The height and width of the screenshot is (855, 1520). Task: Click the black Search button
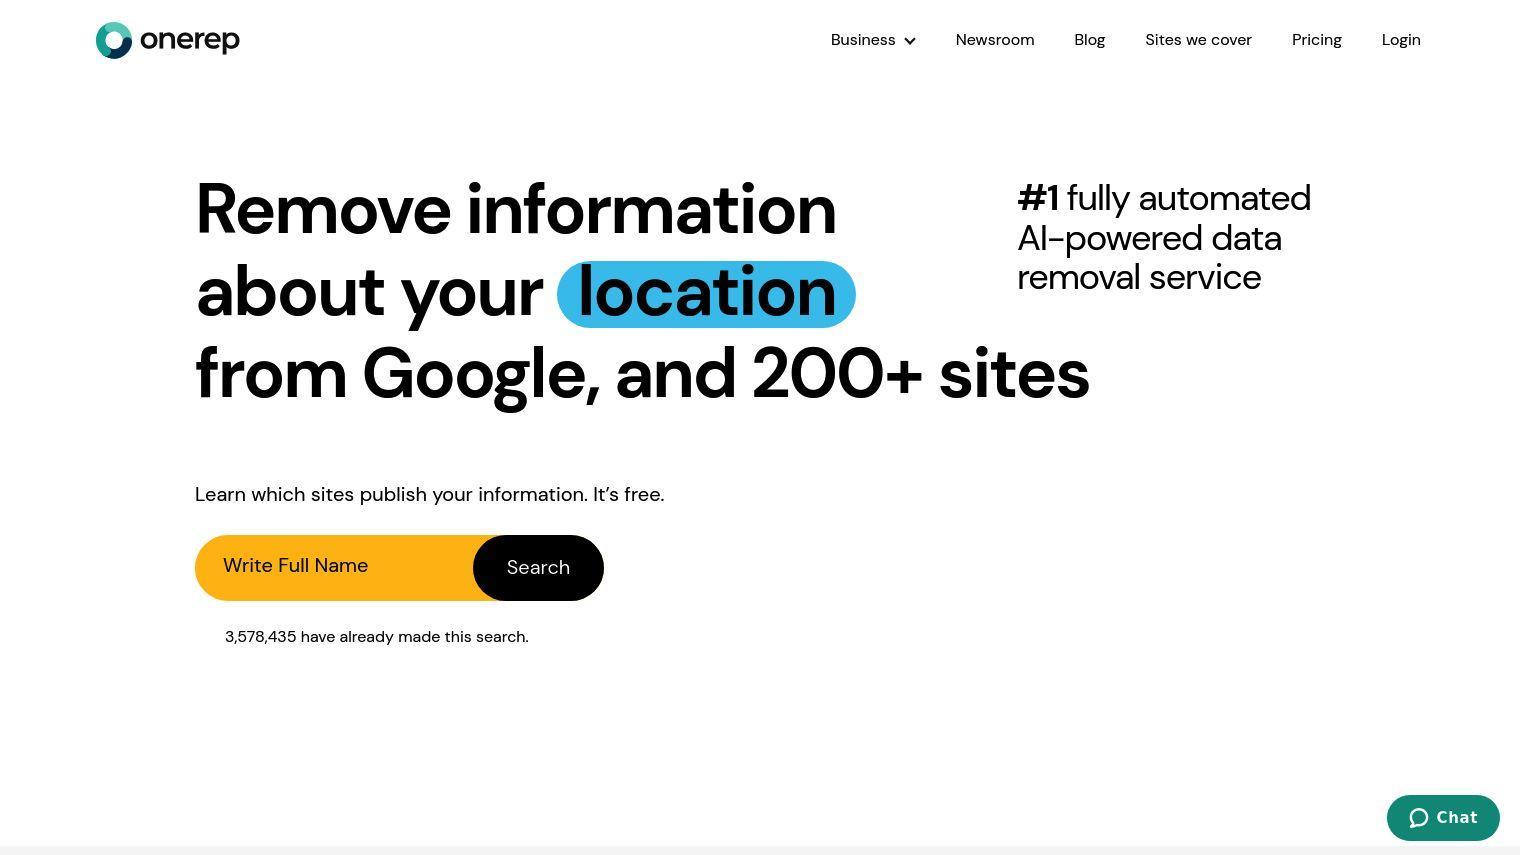[538, 568]
